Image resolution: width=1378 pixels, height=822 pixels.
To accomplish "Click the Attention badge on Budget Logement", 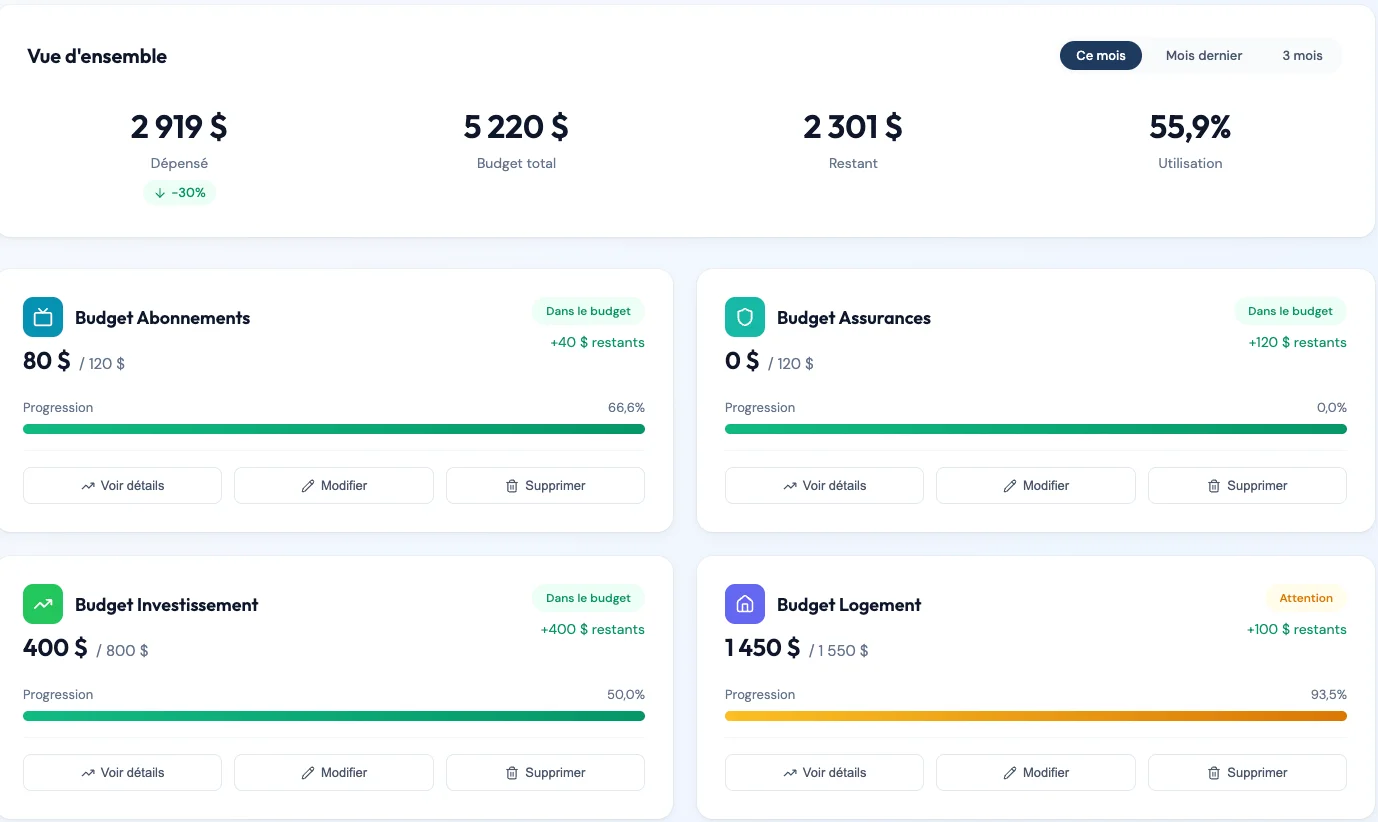I will [1306, 597].
